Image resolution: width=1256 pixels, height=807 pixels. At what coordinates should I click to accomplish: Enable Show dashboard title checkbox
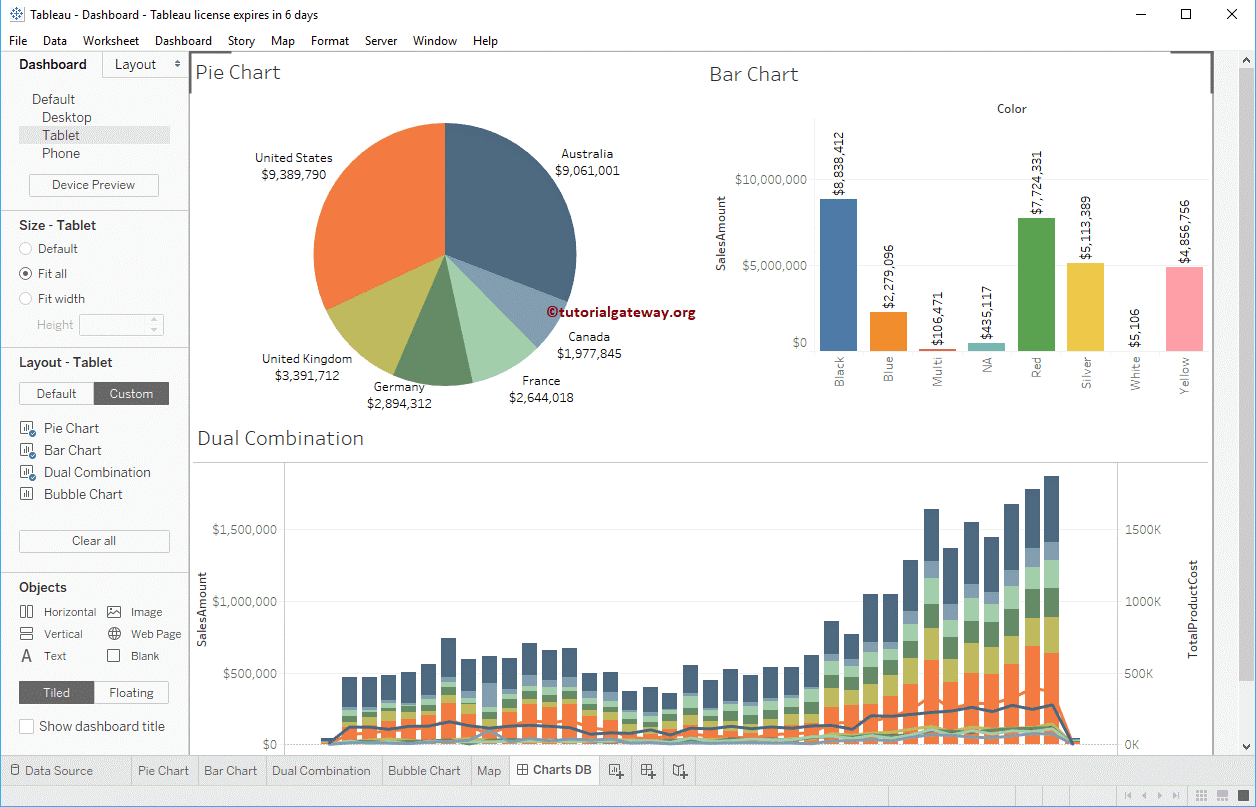[27, 727]
